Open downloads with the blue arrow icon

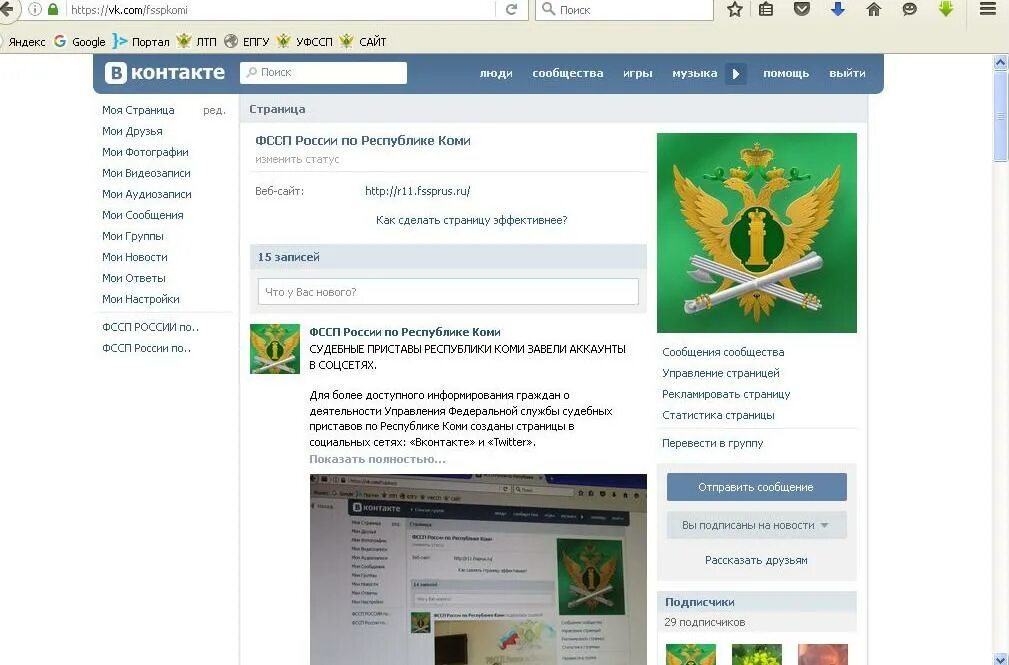point(838,9)
